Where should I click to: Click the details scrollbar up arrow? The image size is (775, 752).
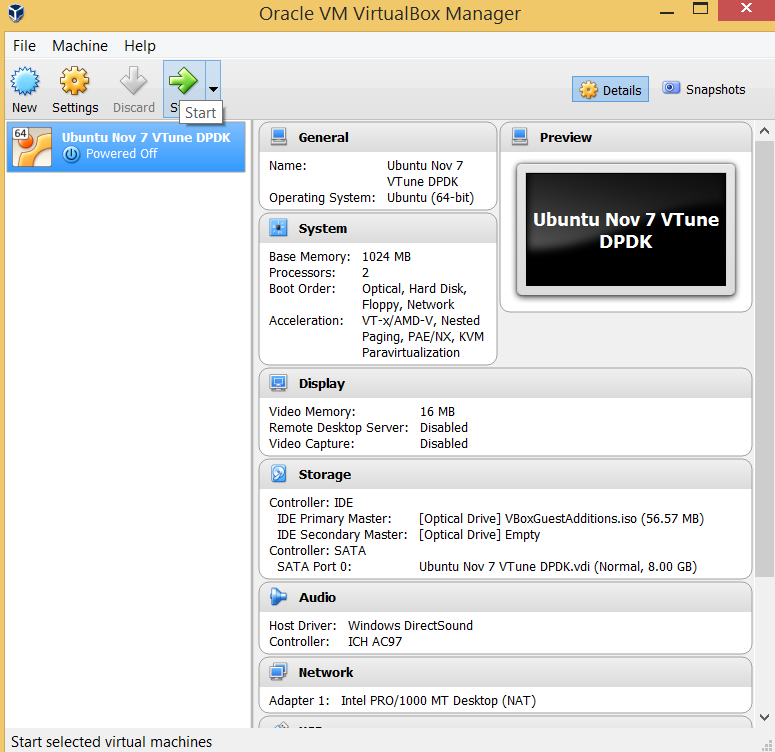point(764,131)
